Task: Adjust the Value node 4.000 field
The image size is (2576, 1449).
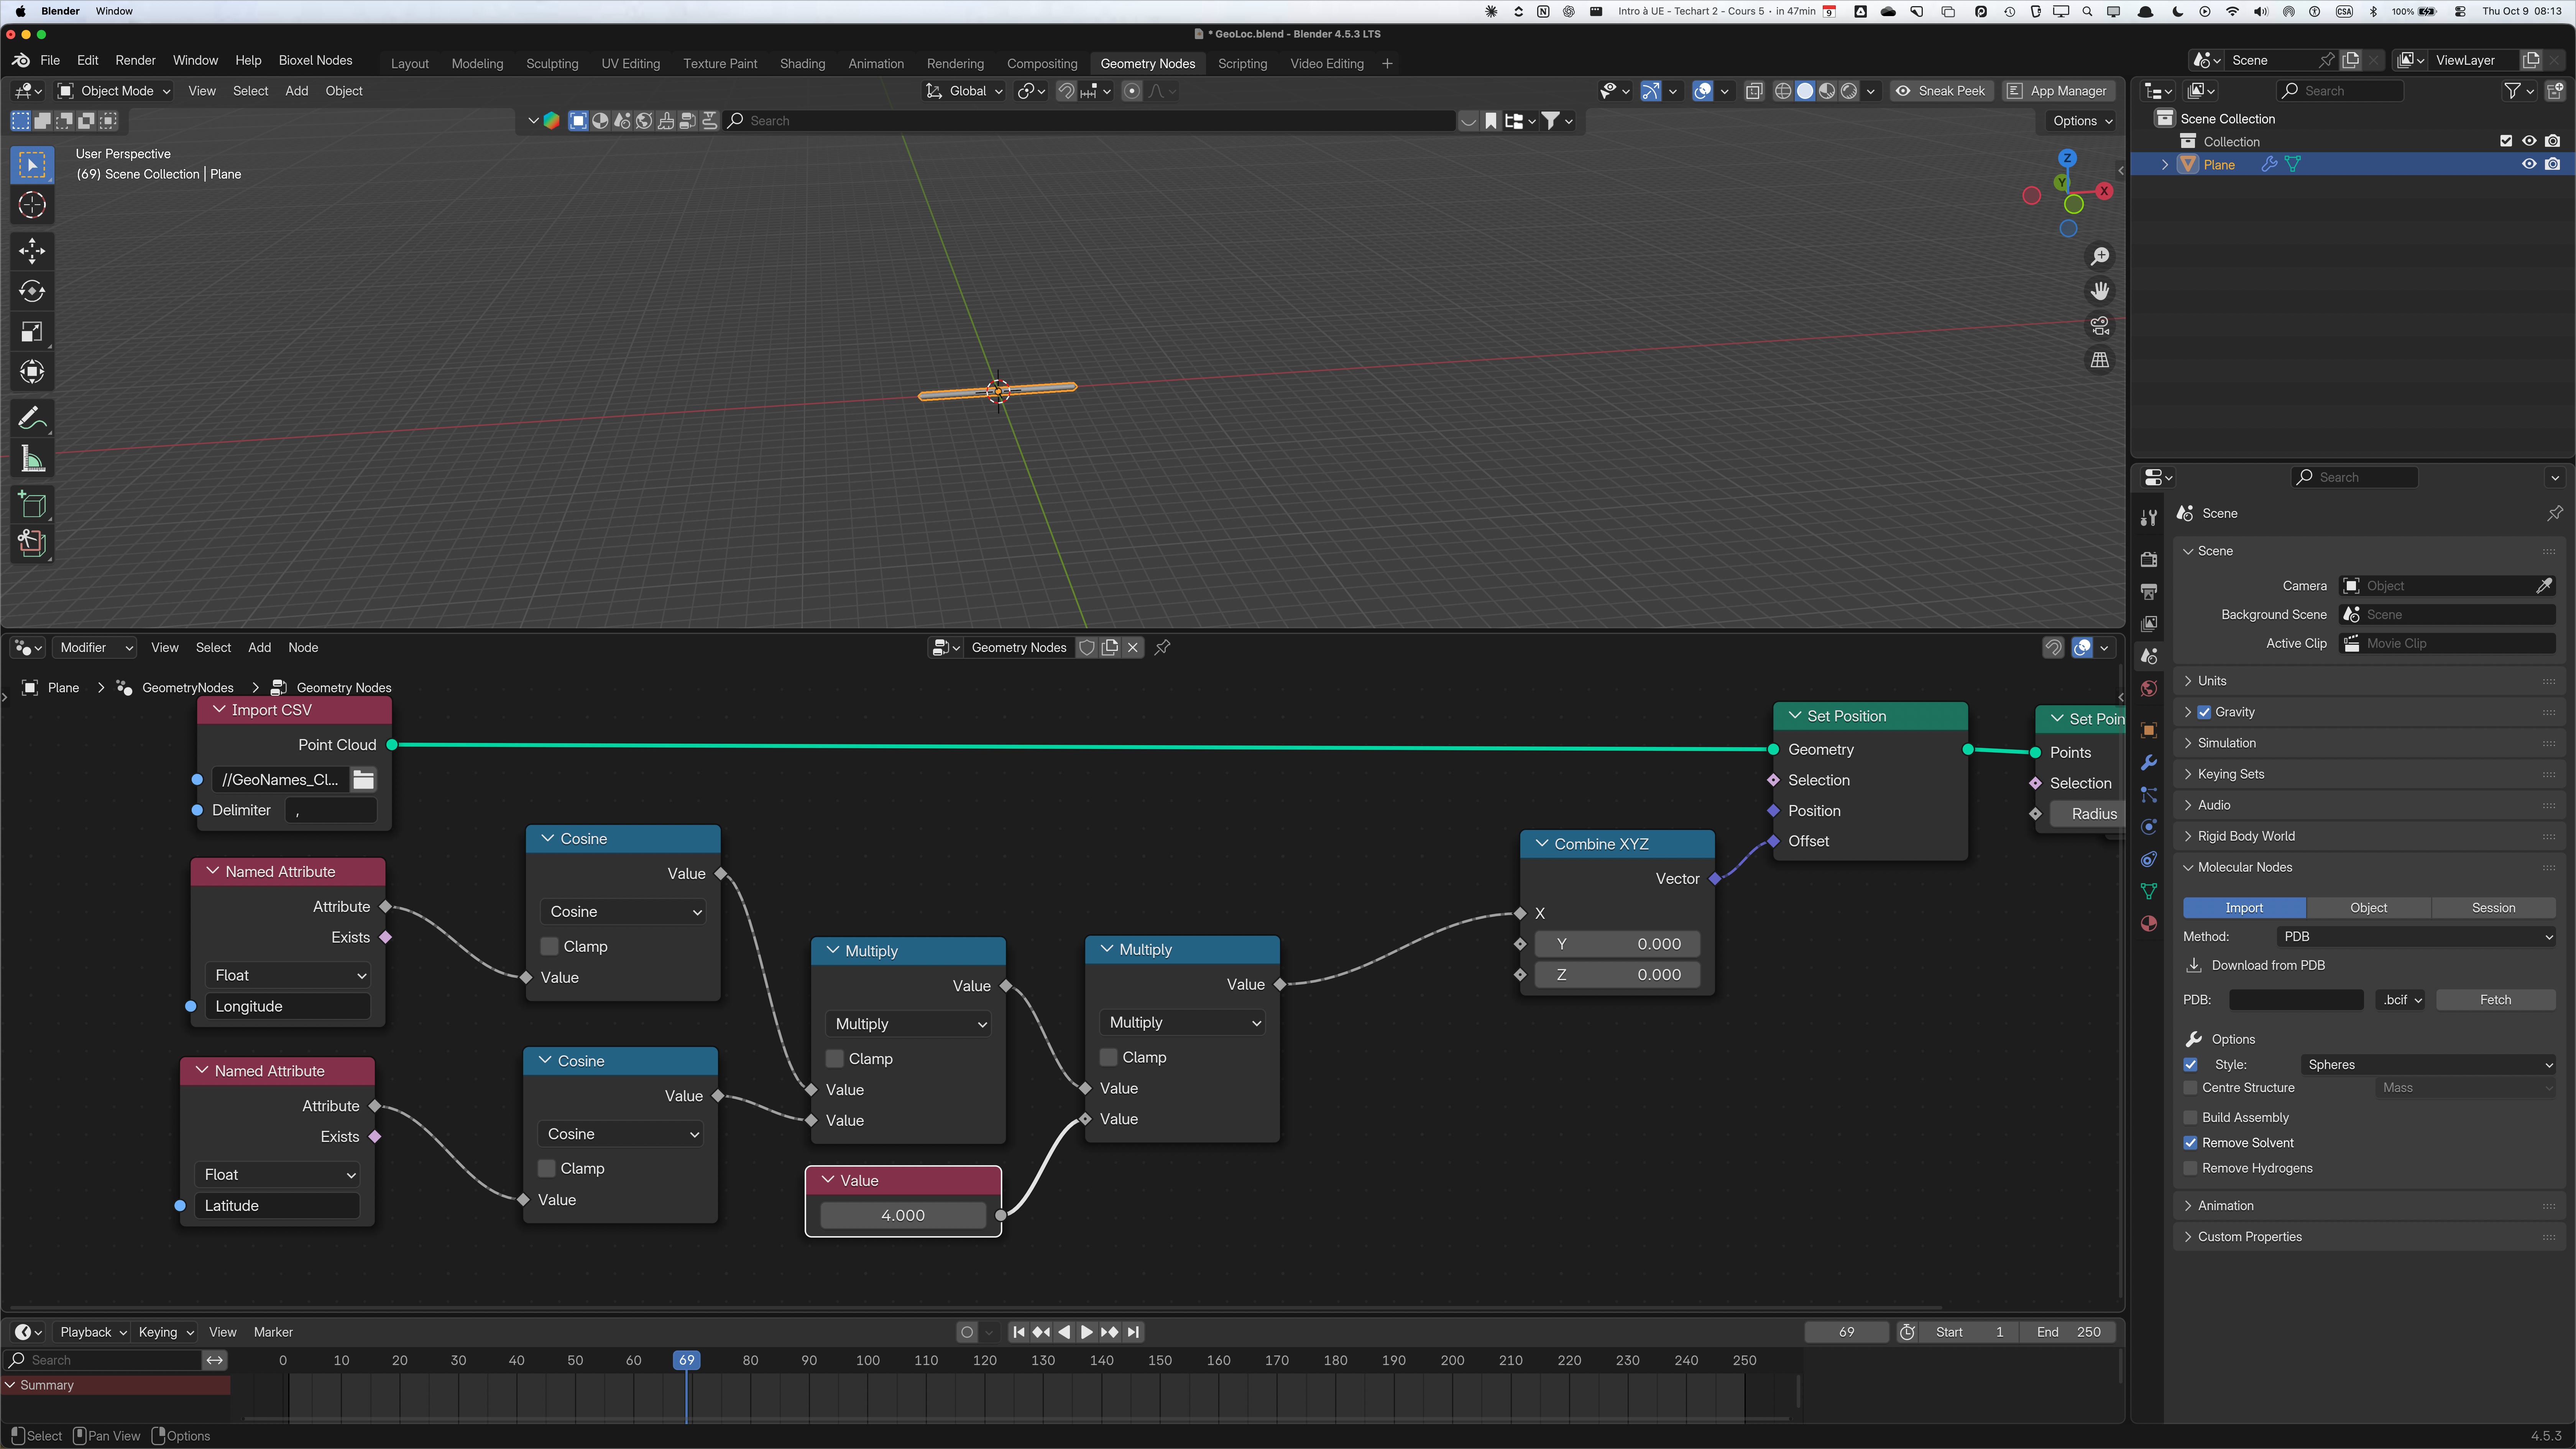Action: point(903,1215)
